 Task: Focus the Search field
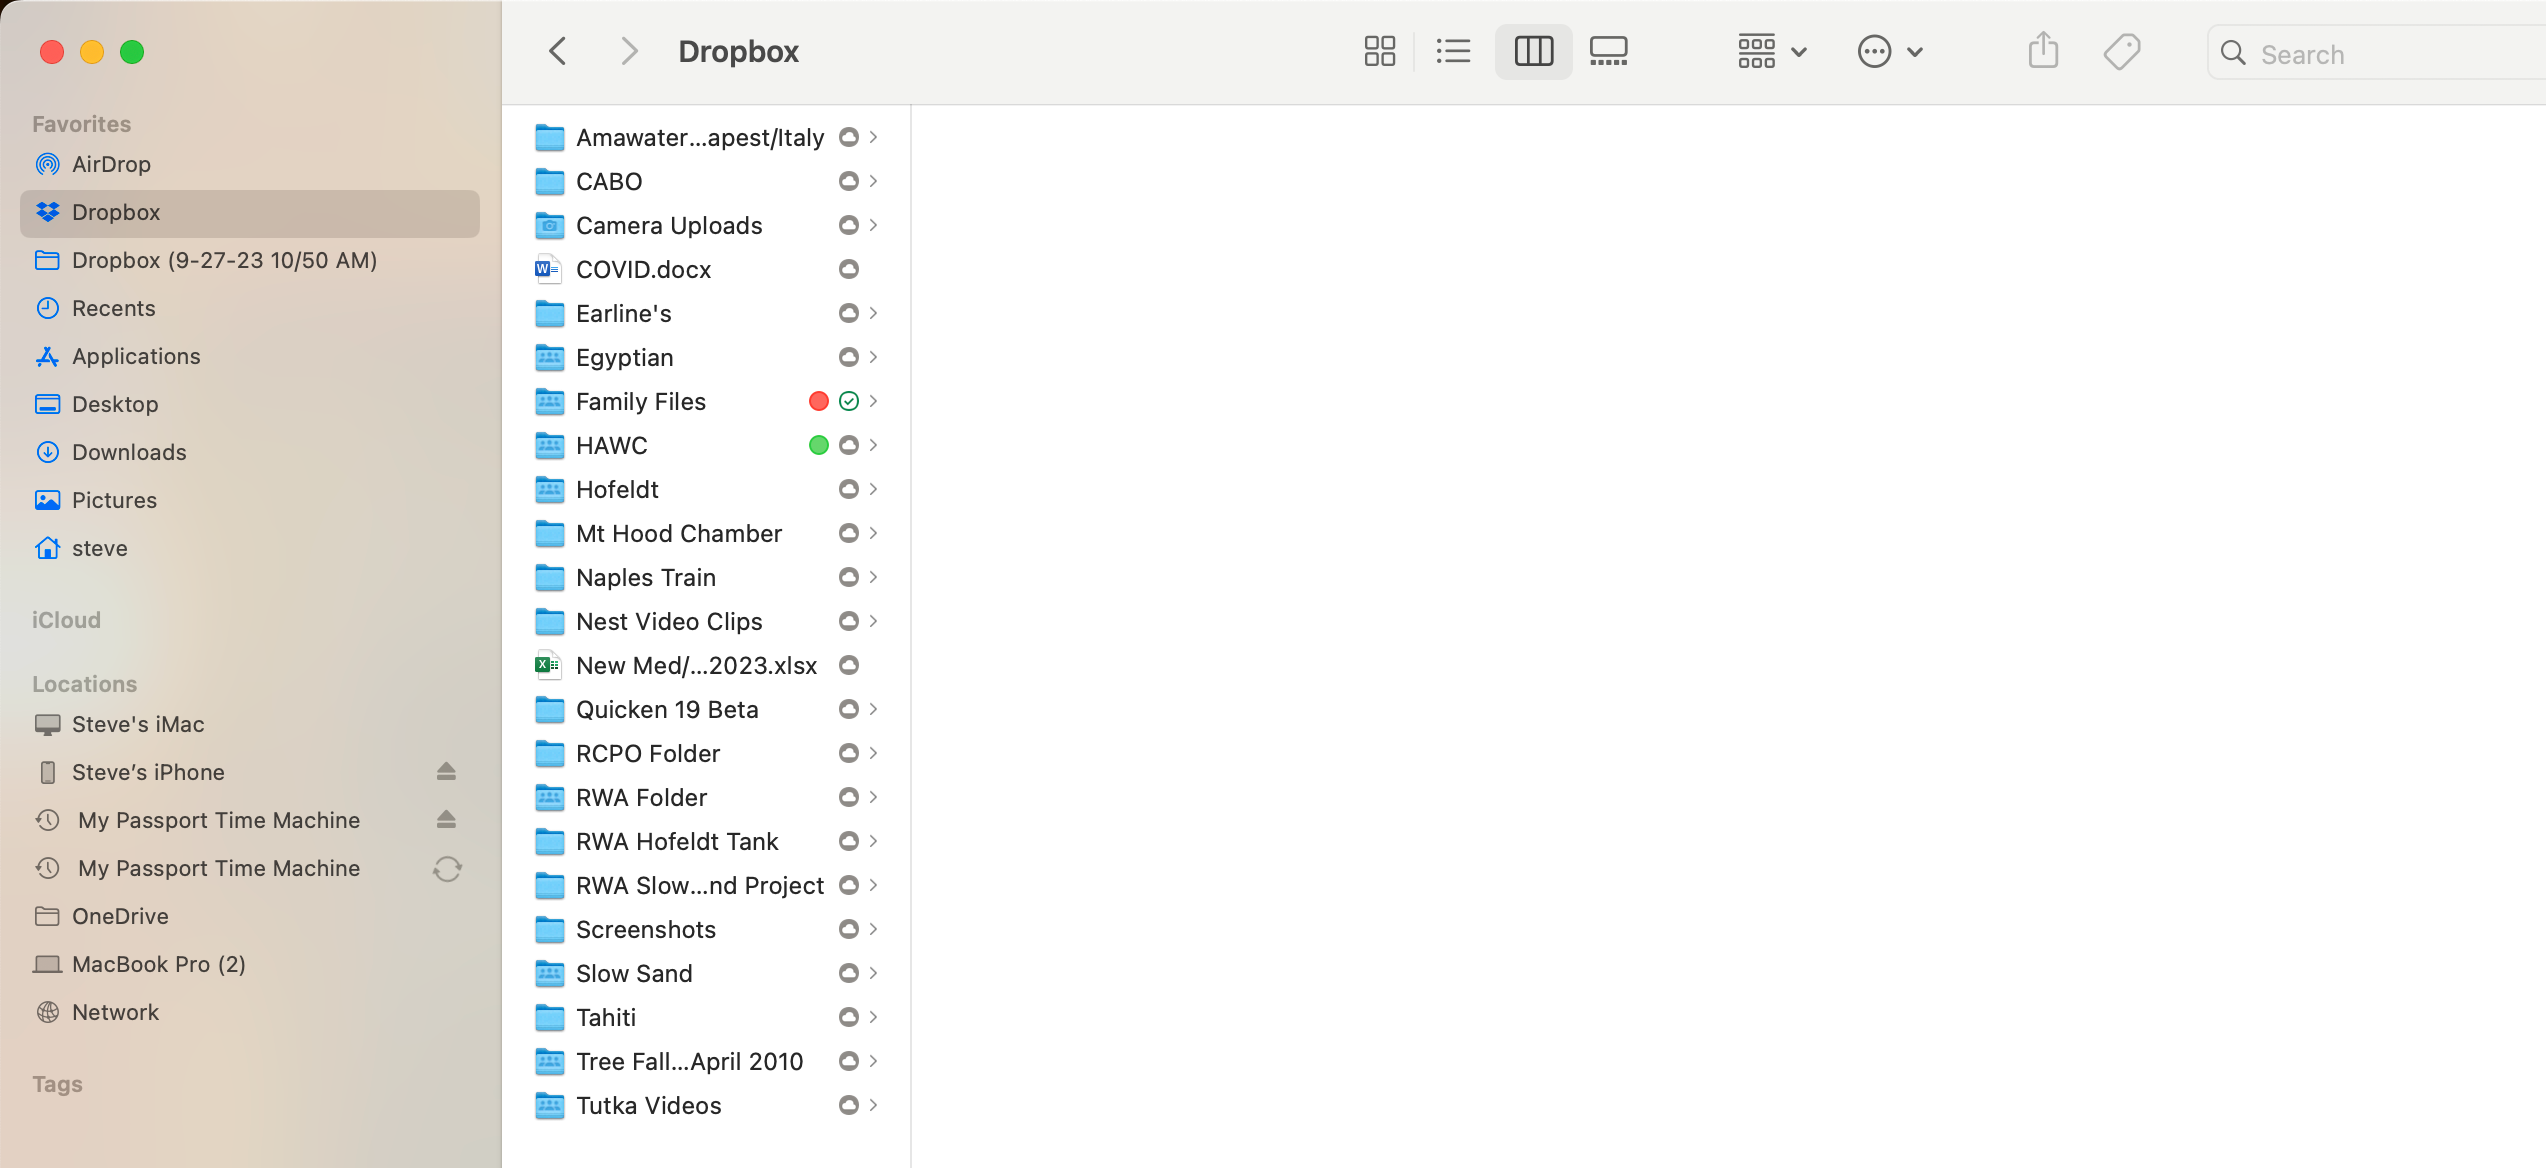[2376, 54]
